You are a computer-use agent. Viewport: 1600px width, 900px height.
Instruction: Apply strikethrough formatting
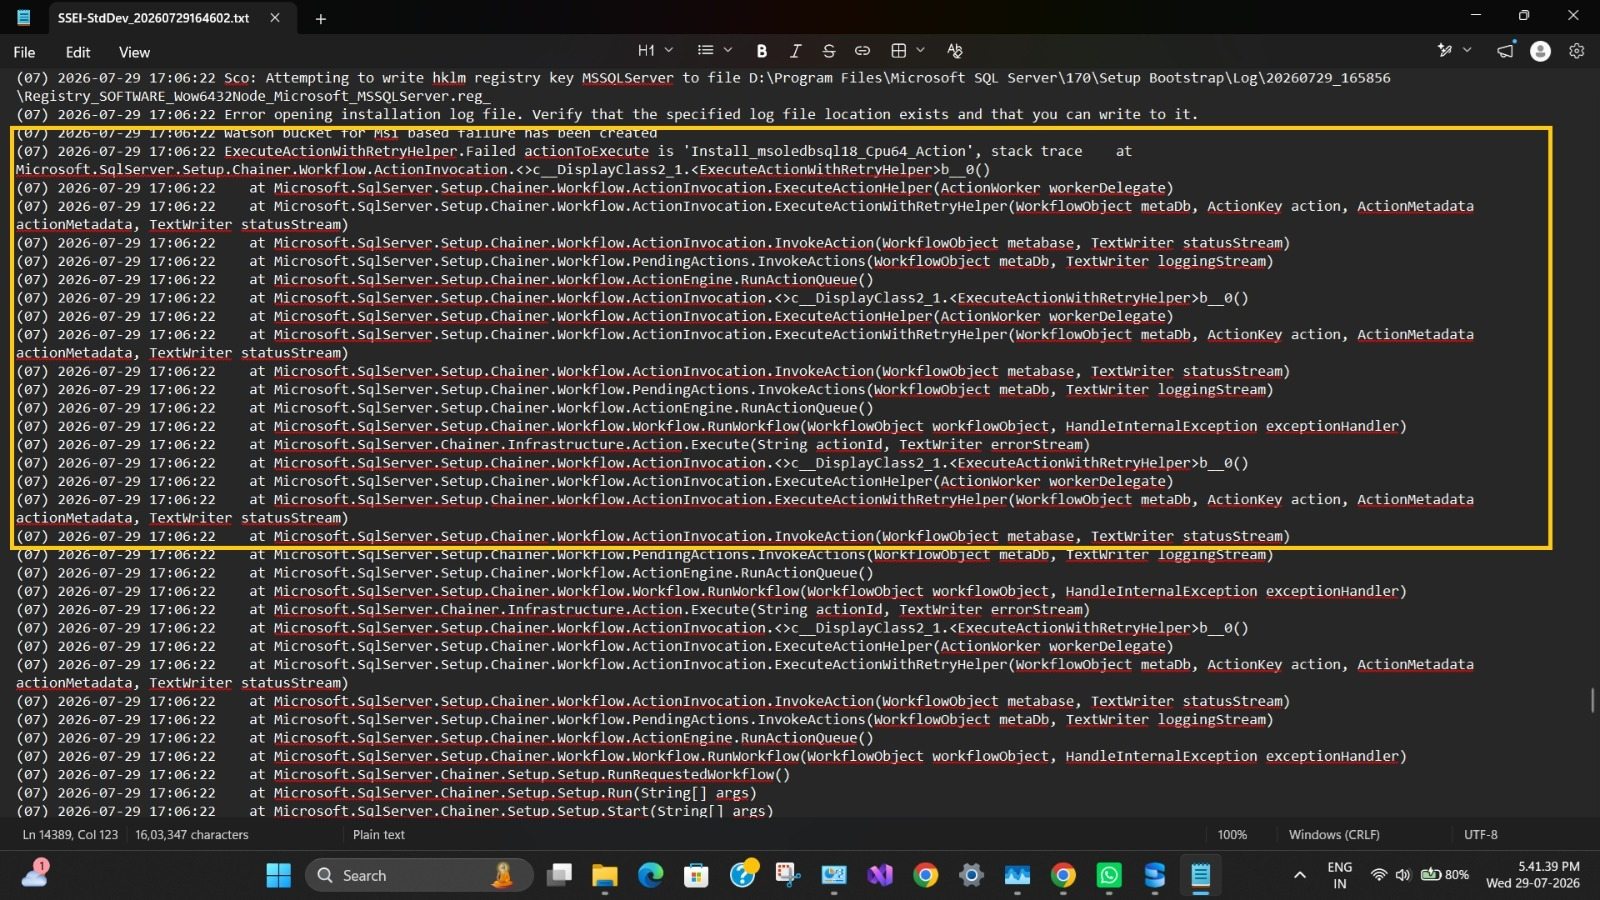click(x=828, y=51)
